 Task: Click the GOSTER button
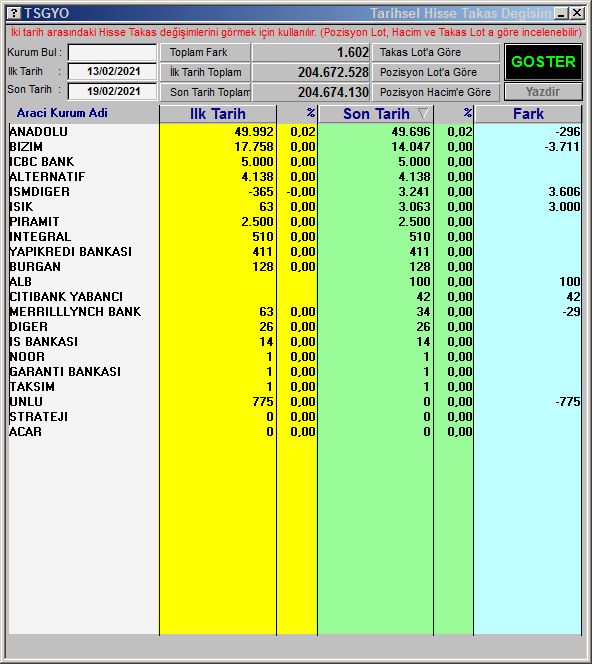coord(543,62)
